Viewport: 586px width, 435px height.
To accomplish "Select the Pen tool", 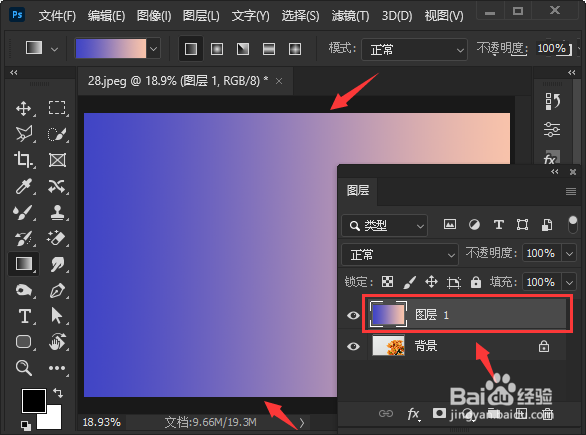I will point(57,290).
